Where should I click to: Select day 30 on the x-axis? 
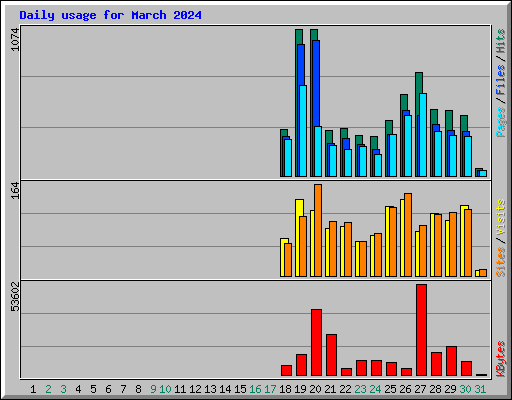[465, 389]
